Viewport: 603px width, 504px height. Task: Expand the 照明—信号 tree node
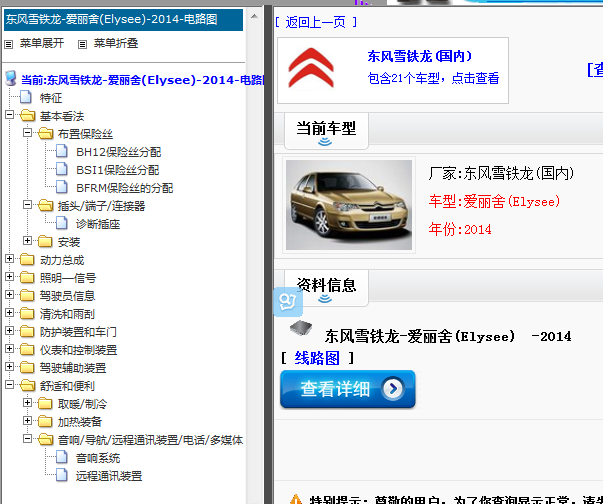pos(9,277)
